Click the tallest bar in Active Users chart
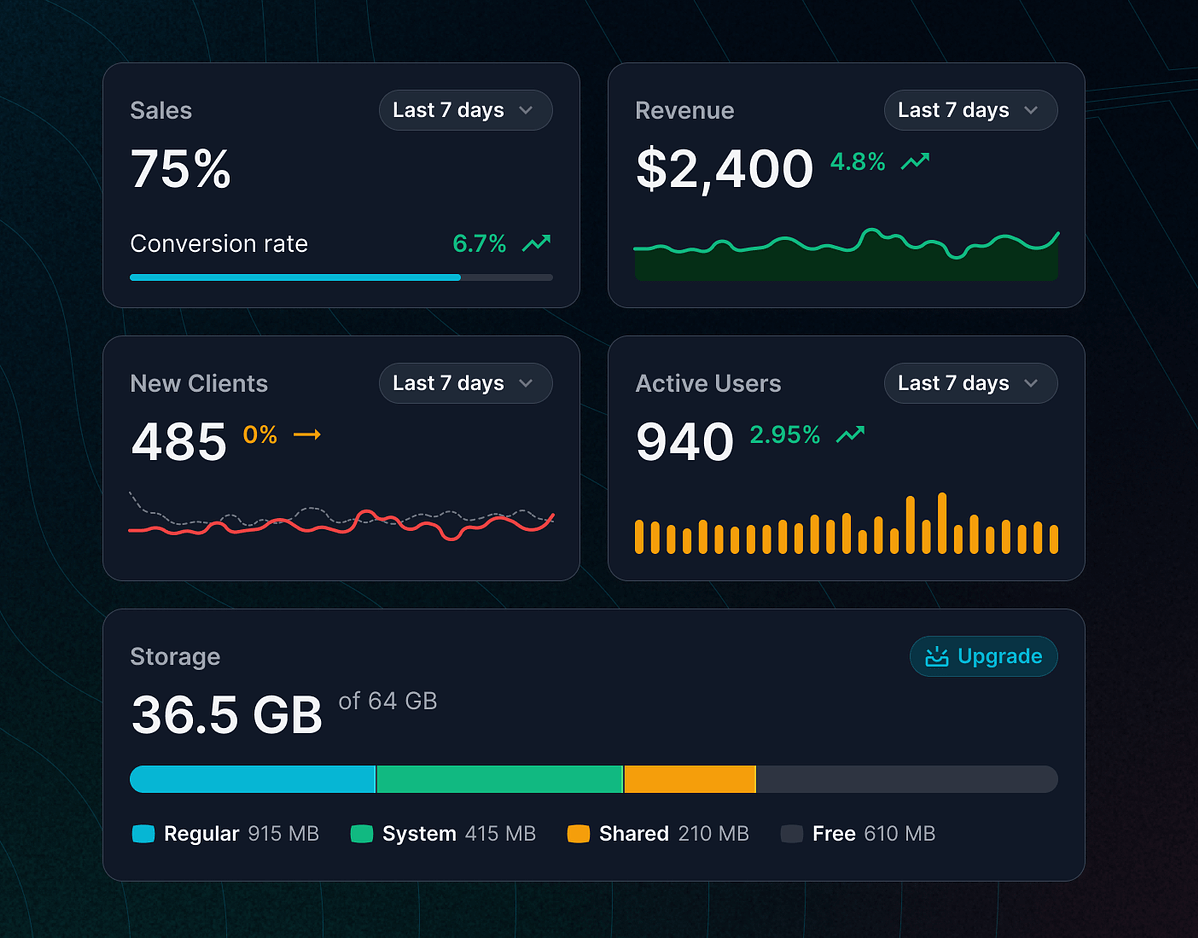The height and width of the screenshot is (938, 1198). tap(942, 523)
